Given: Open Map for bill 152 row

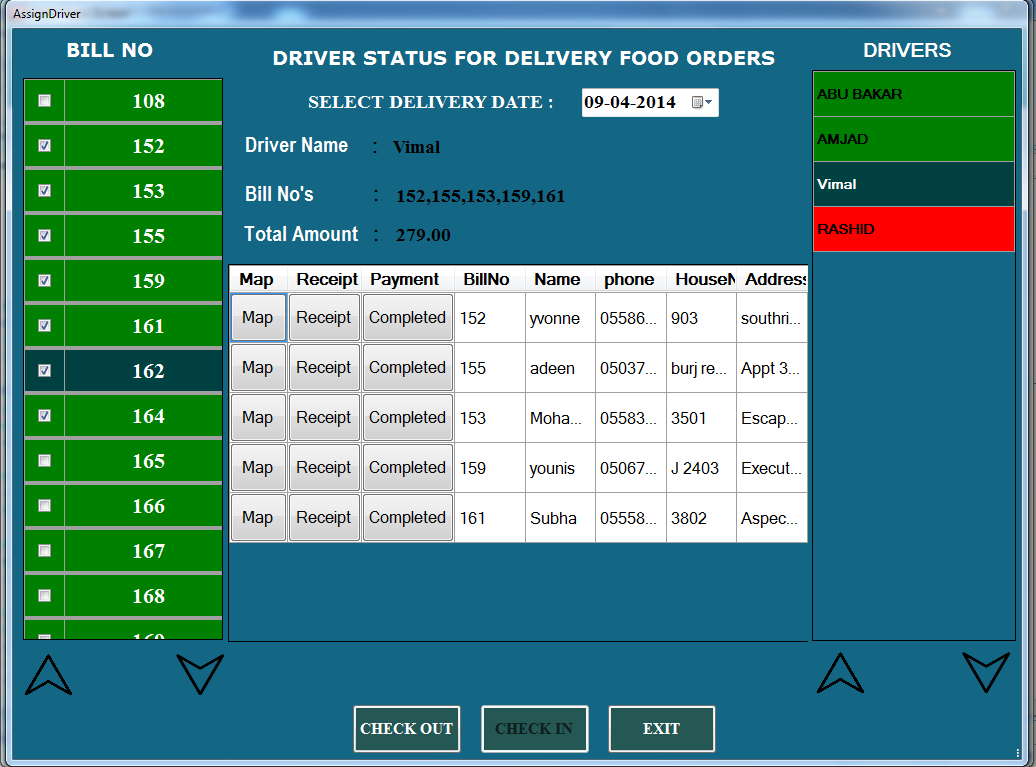Looking at the screenshot, I should pos(257,318).
